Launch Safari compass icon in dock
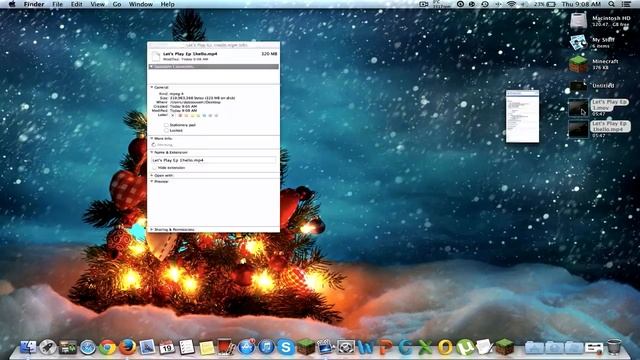The height and width of the screenshot is (360, 640). coord(87,347)
